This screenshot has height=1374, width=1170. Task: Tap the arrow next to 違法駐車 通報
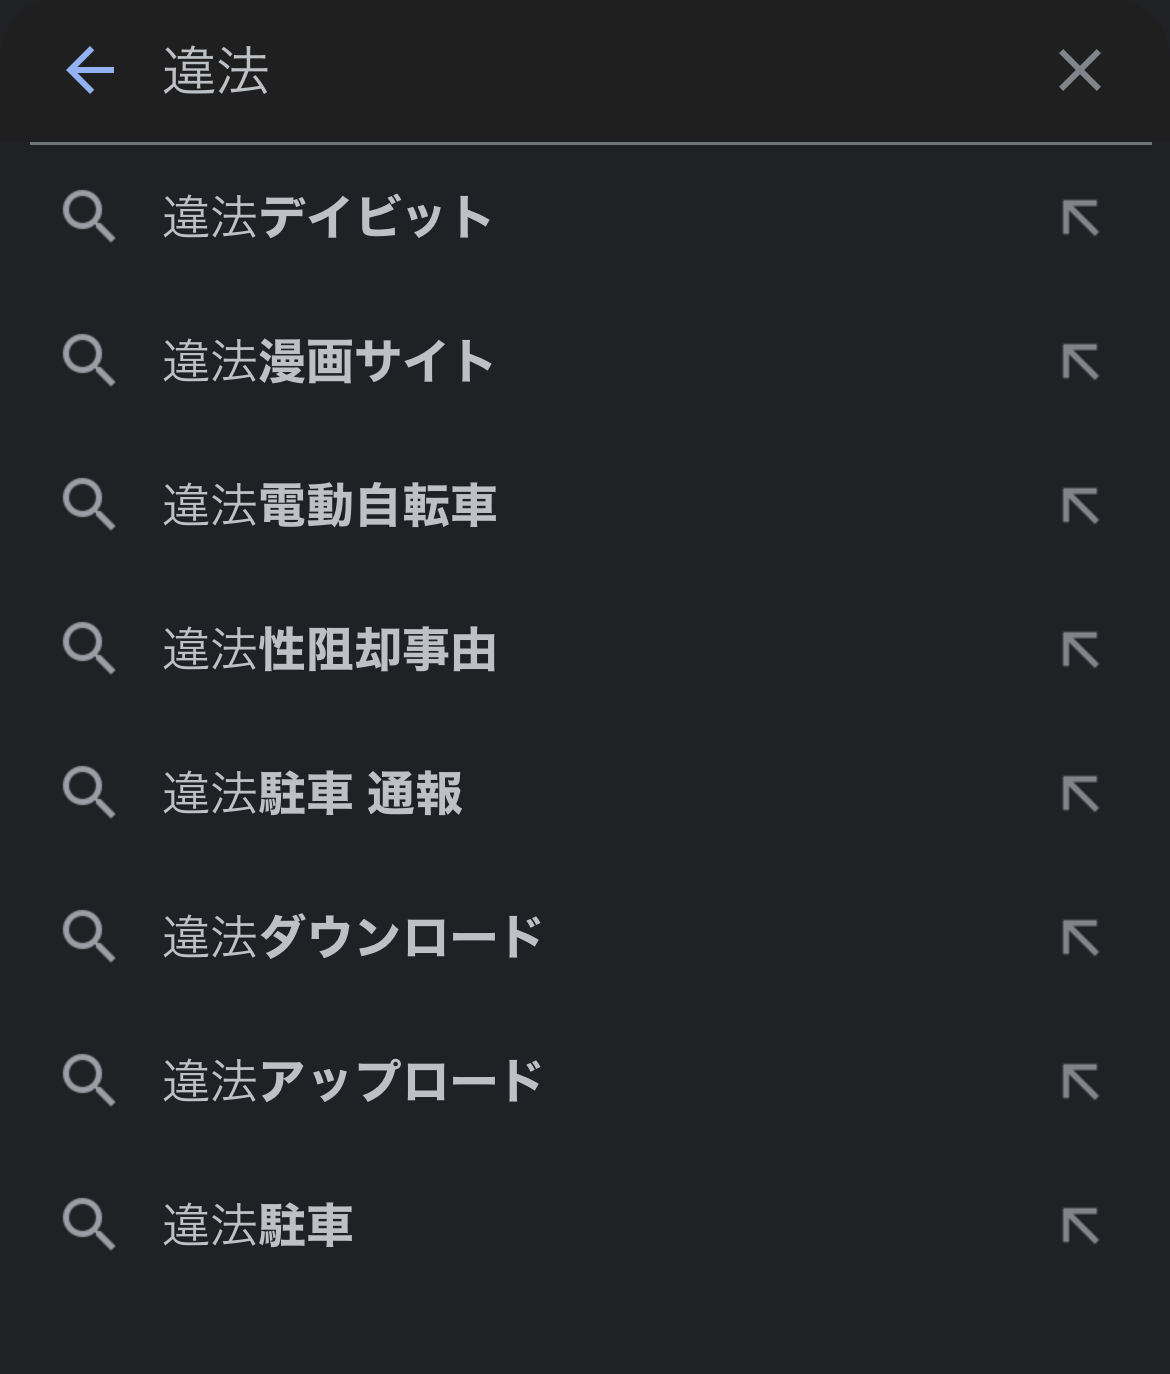point(1080,794)
